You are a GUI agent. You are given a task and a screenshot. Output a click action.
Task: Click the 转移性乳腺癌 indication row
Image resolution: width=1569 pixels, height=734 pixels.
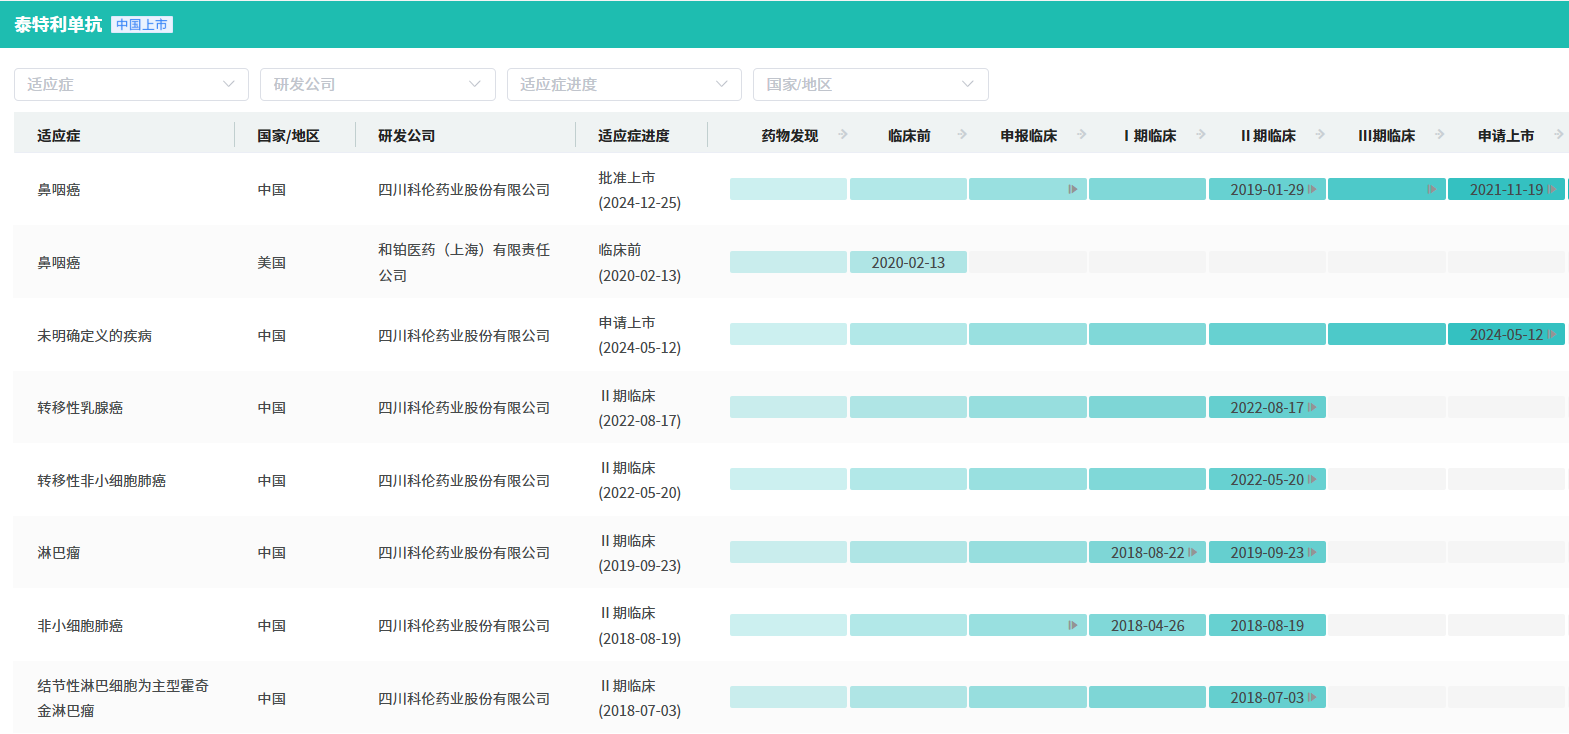tap(80, 408)
